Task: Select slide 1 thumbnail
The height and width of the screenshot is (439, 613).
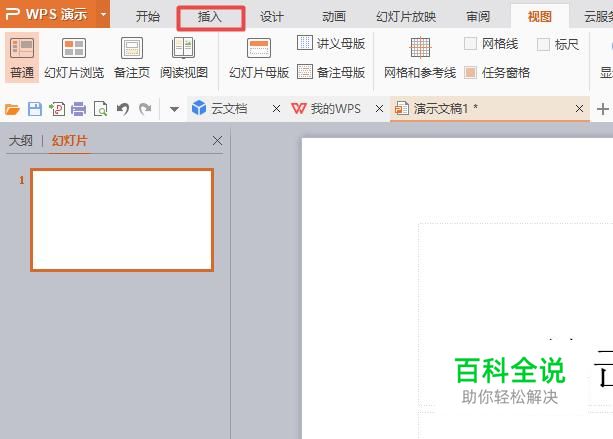Action: [122, 220]
